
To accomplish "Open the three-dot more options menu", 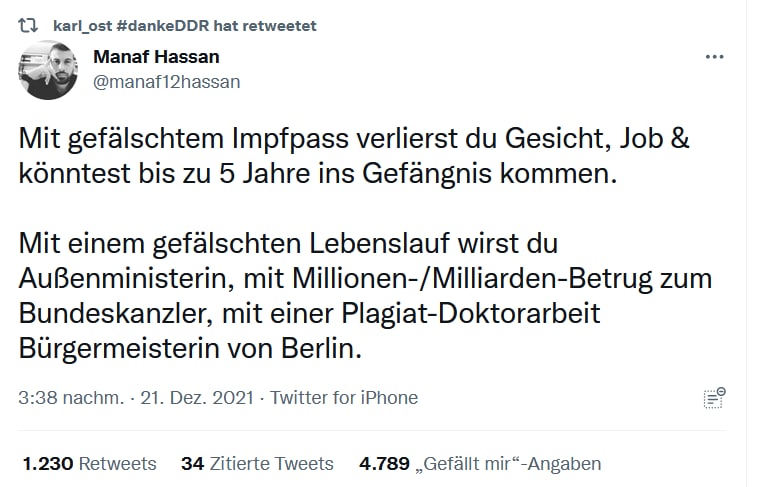I will (714, 57).
